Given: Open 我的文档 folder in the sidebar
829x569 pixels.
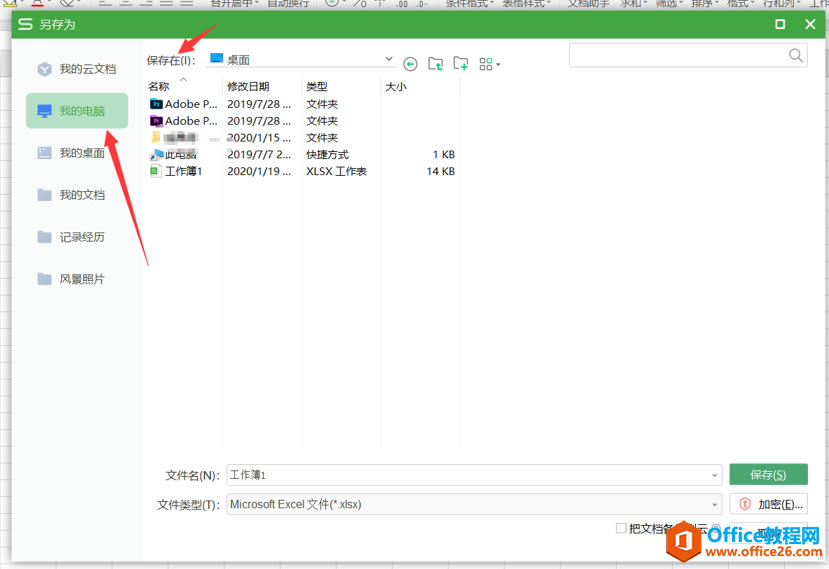Looking at the screenshot, I should pos(77,195).
